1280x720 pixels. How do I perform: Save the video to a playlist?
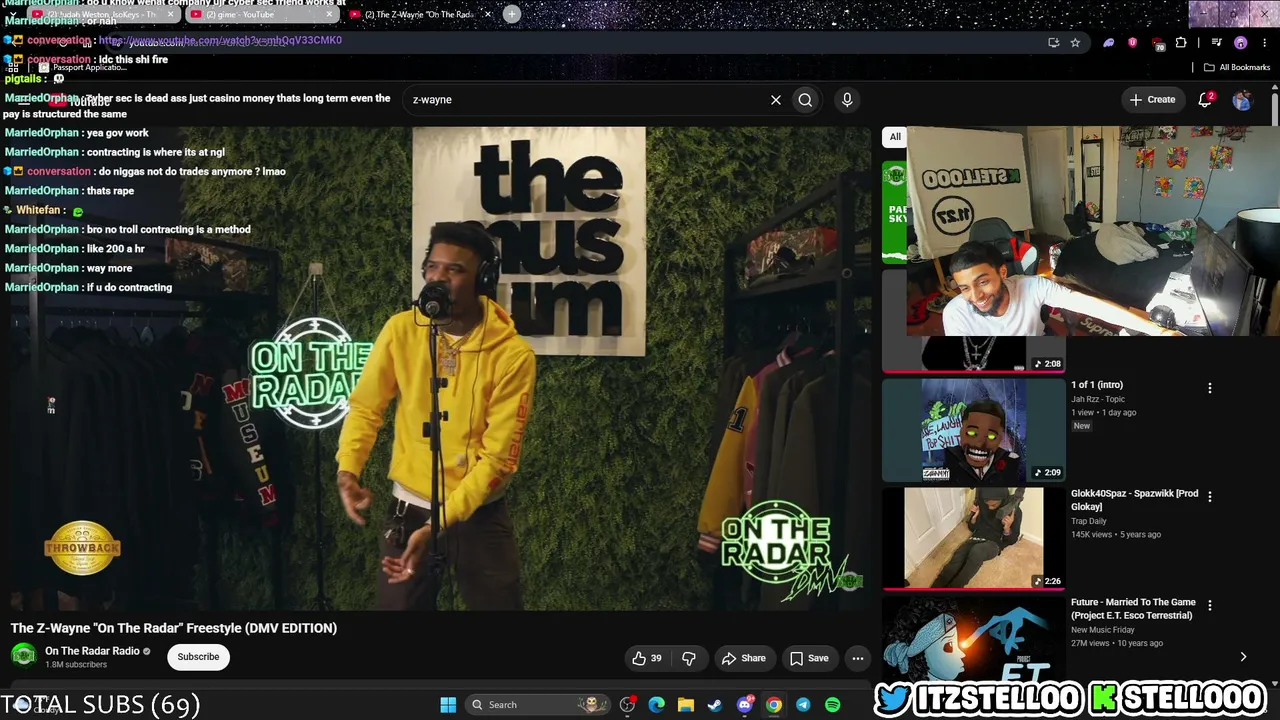tap(809, 658)
